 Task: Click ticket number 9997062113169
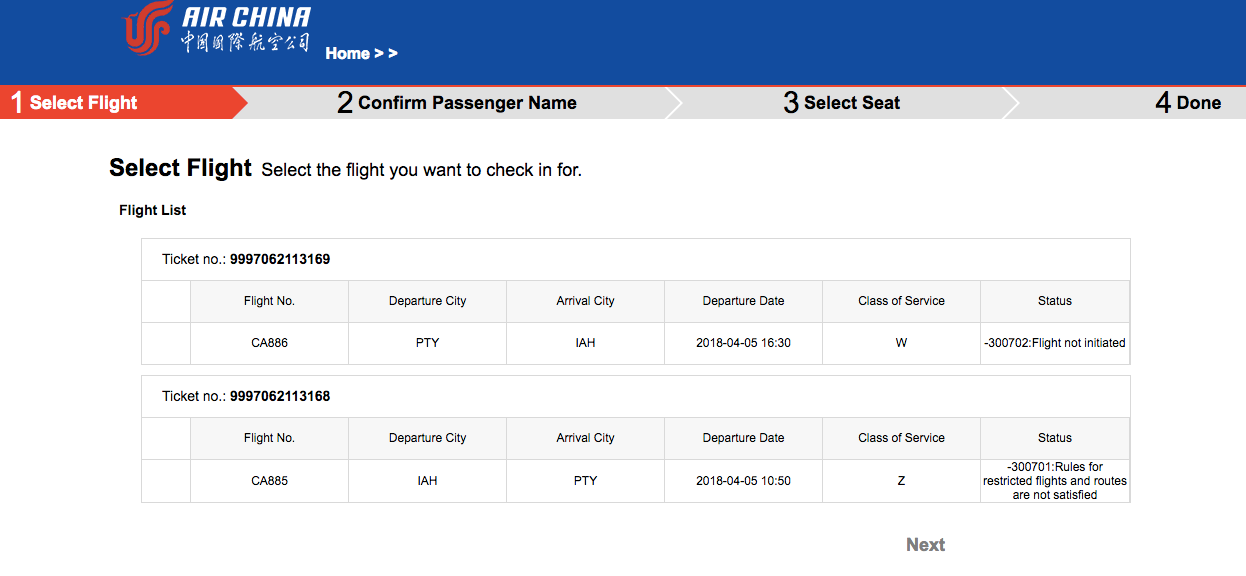280,259
